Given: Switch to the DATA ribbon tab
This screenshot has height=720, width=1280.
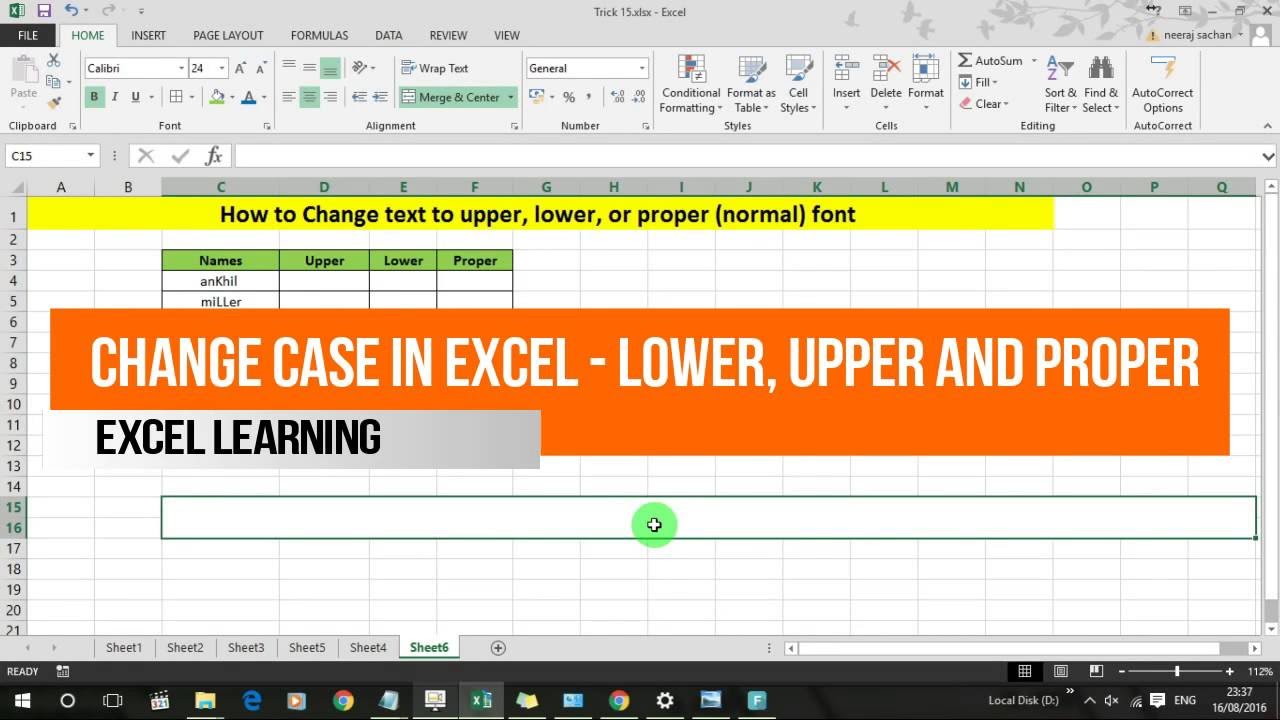Looking at the screenshot, I should click(x=389, y=35).
